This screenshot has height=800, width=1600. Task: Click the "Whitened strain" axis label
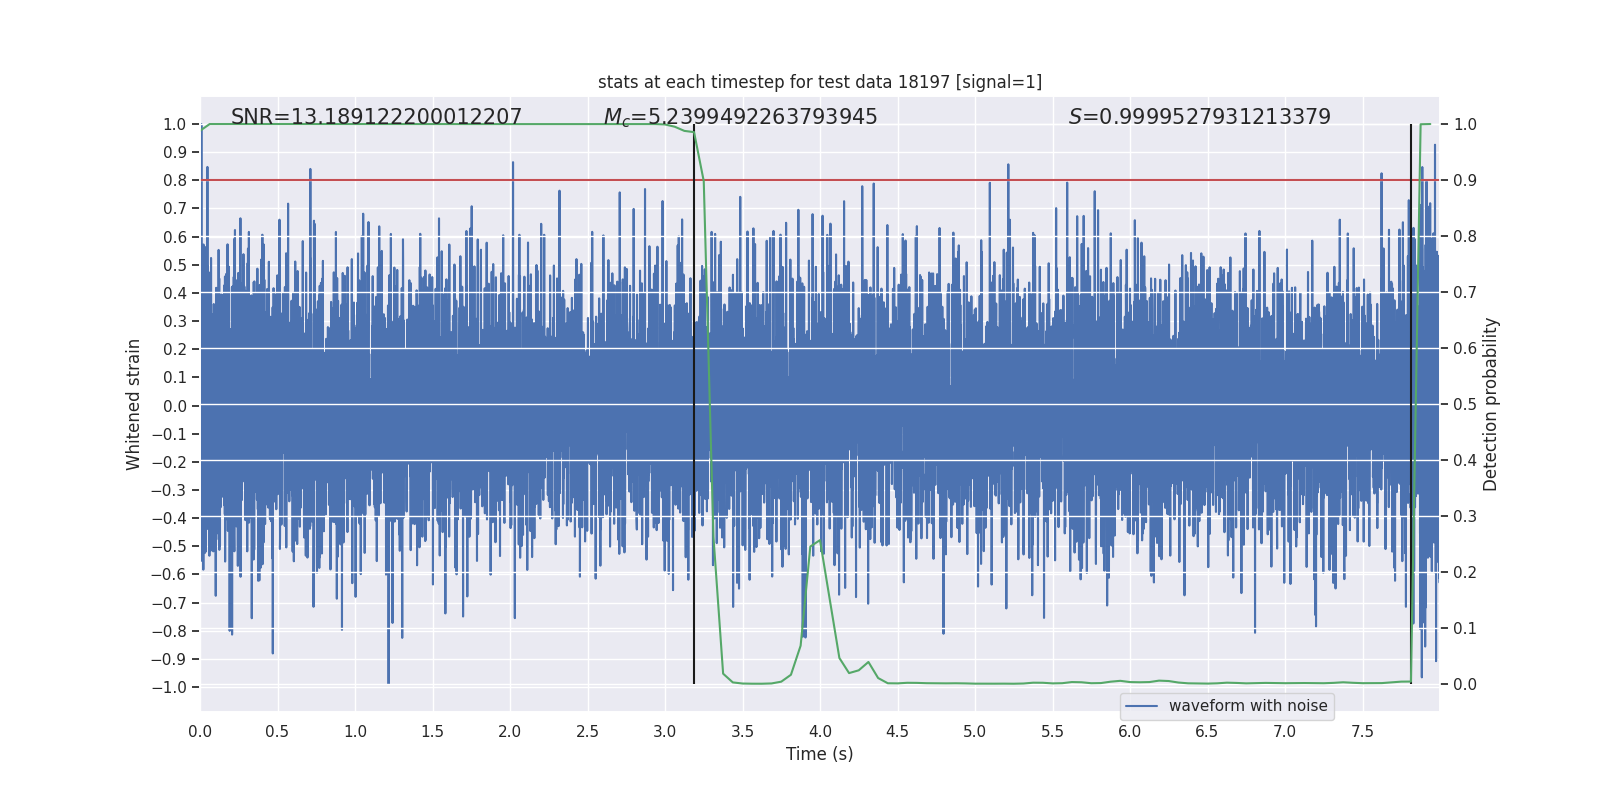pyautogui.click(x=134, y=404)
